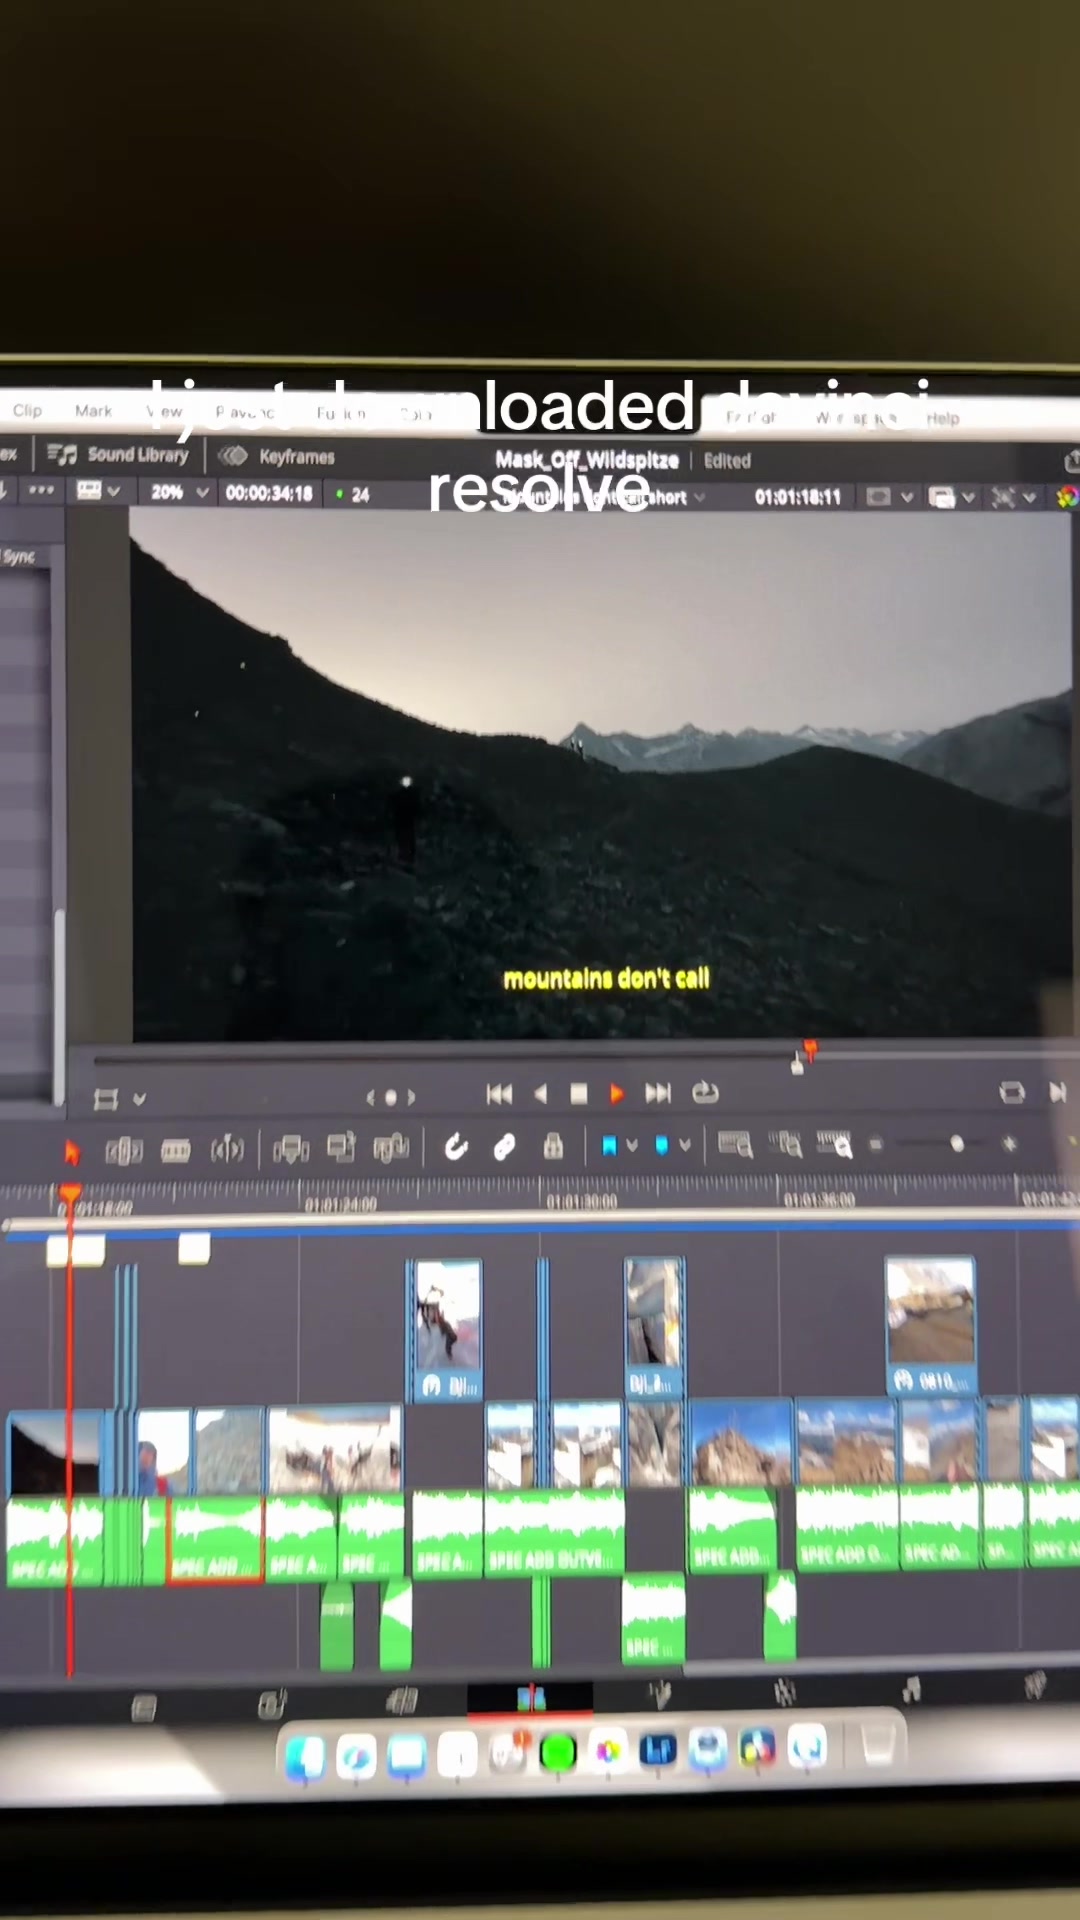Activate the Trim Edit Mode tool
The image size is (1080, 1920).
tap(124, 1151)
